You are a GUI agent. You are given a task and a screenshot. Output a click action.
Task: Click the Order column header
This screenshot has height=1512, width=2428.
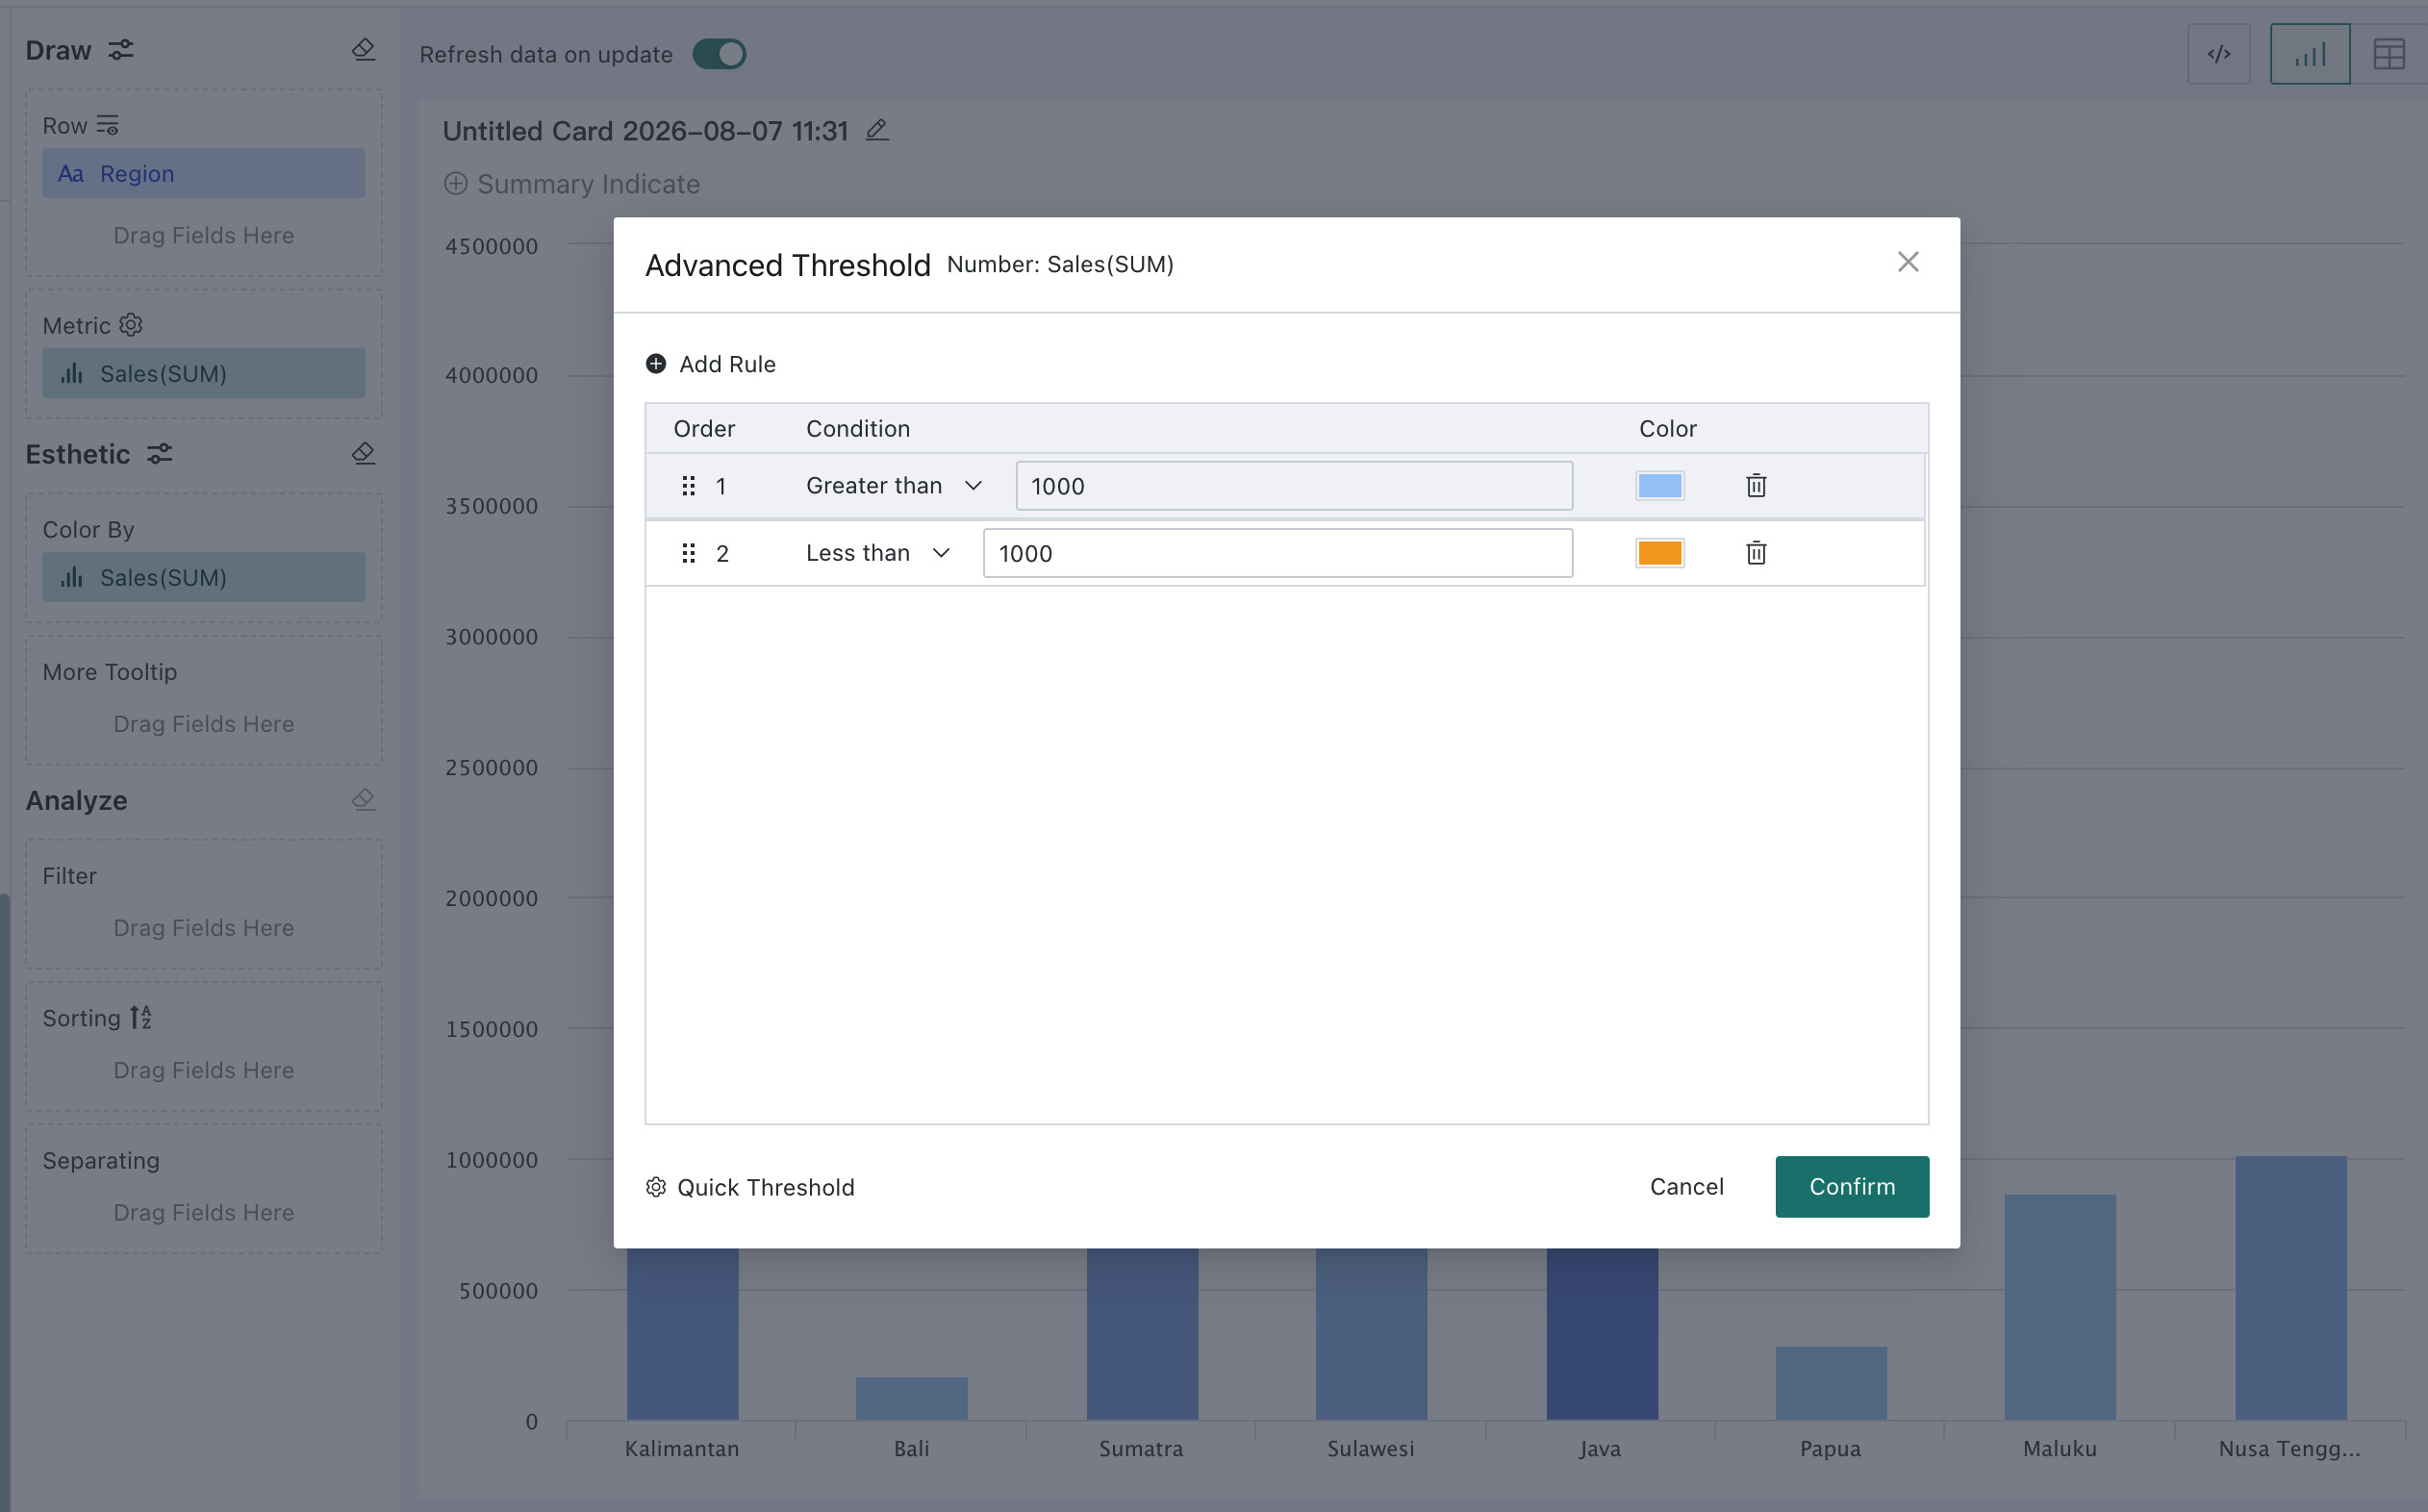(x=704, y=429)
